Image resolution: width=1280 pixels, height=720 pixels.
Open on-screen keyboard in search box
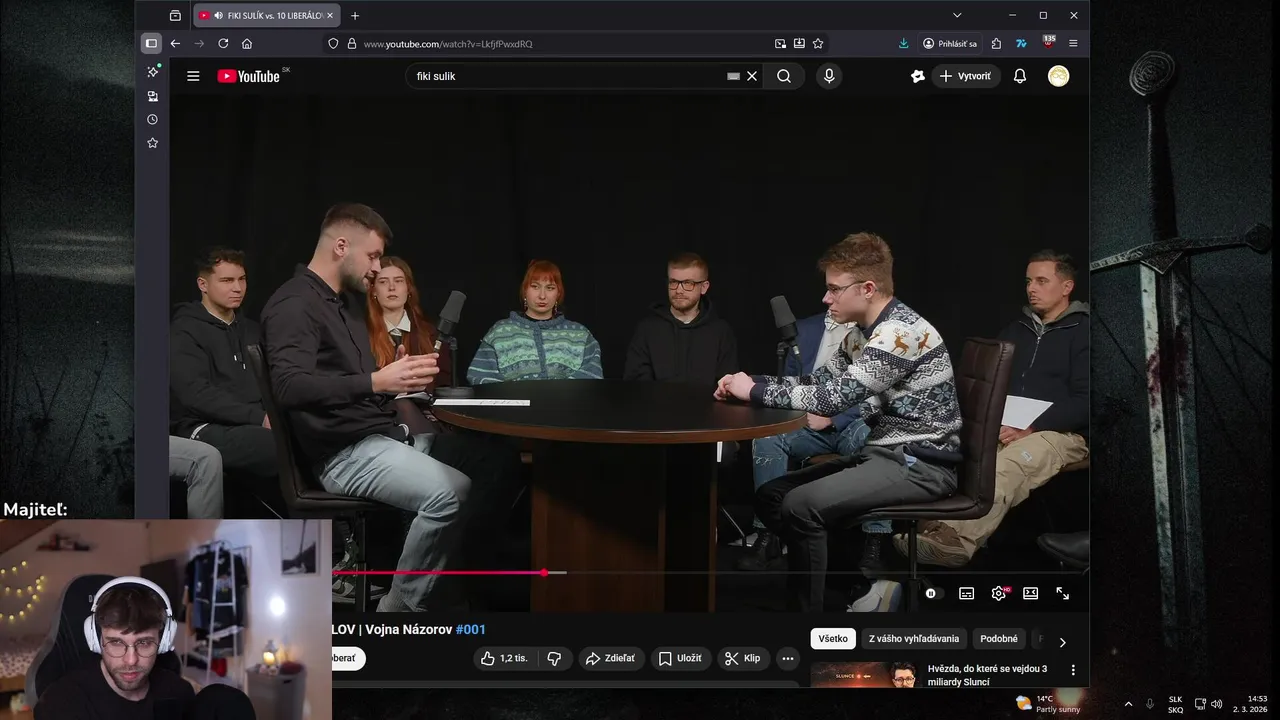(x=733, y=76)
